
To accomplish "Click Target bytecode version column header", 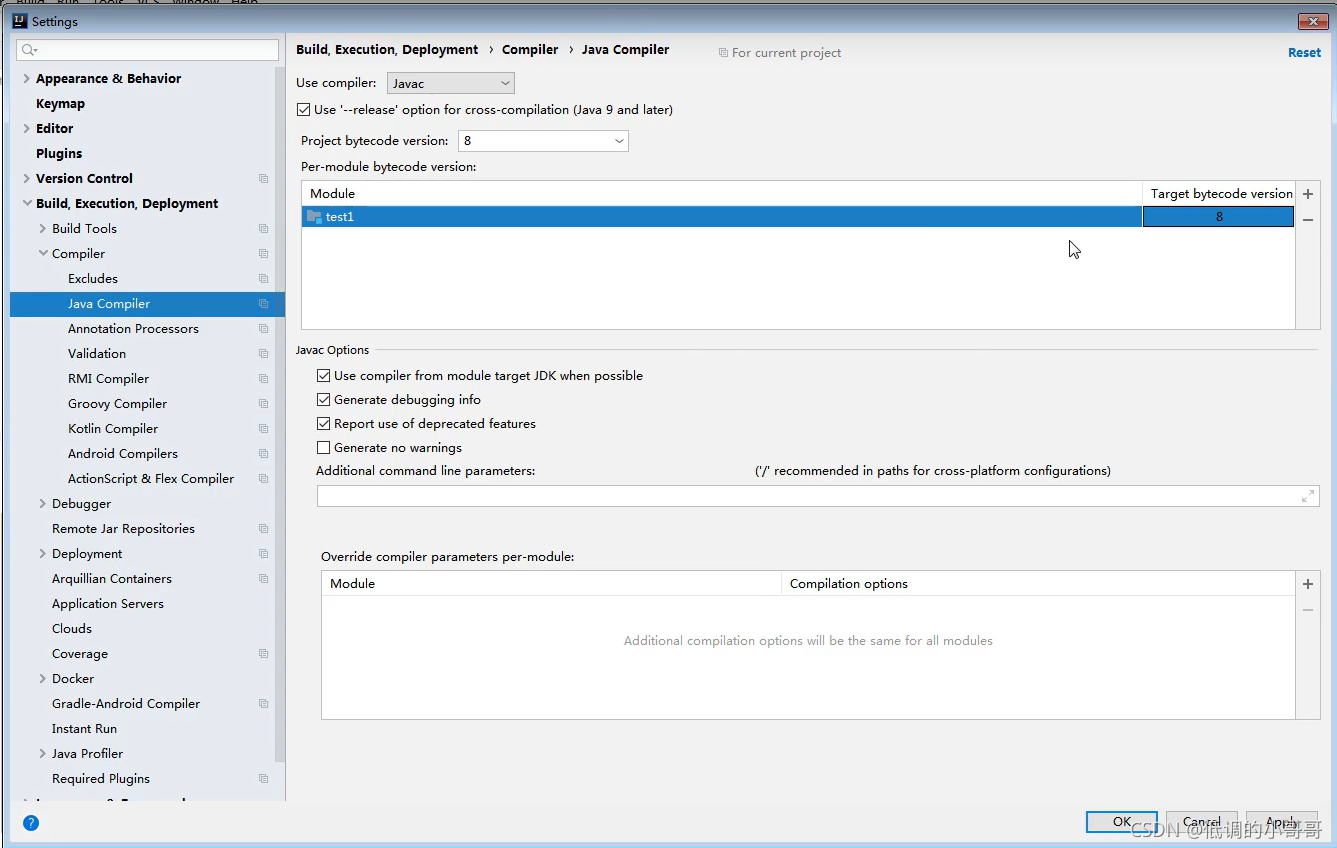I will [1221, 194].
